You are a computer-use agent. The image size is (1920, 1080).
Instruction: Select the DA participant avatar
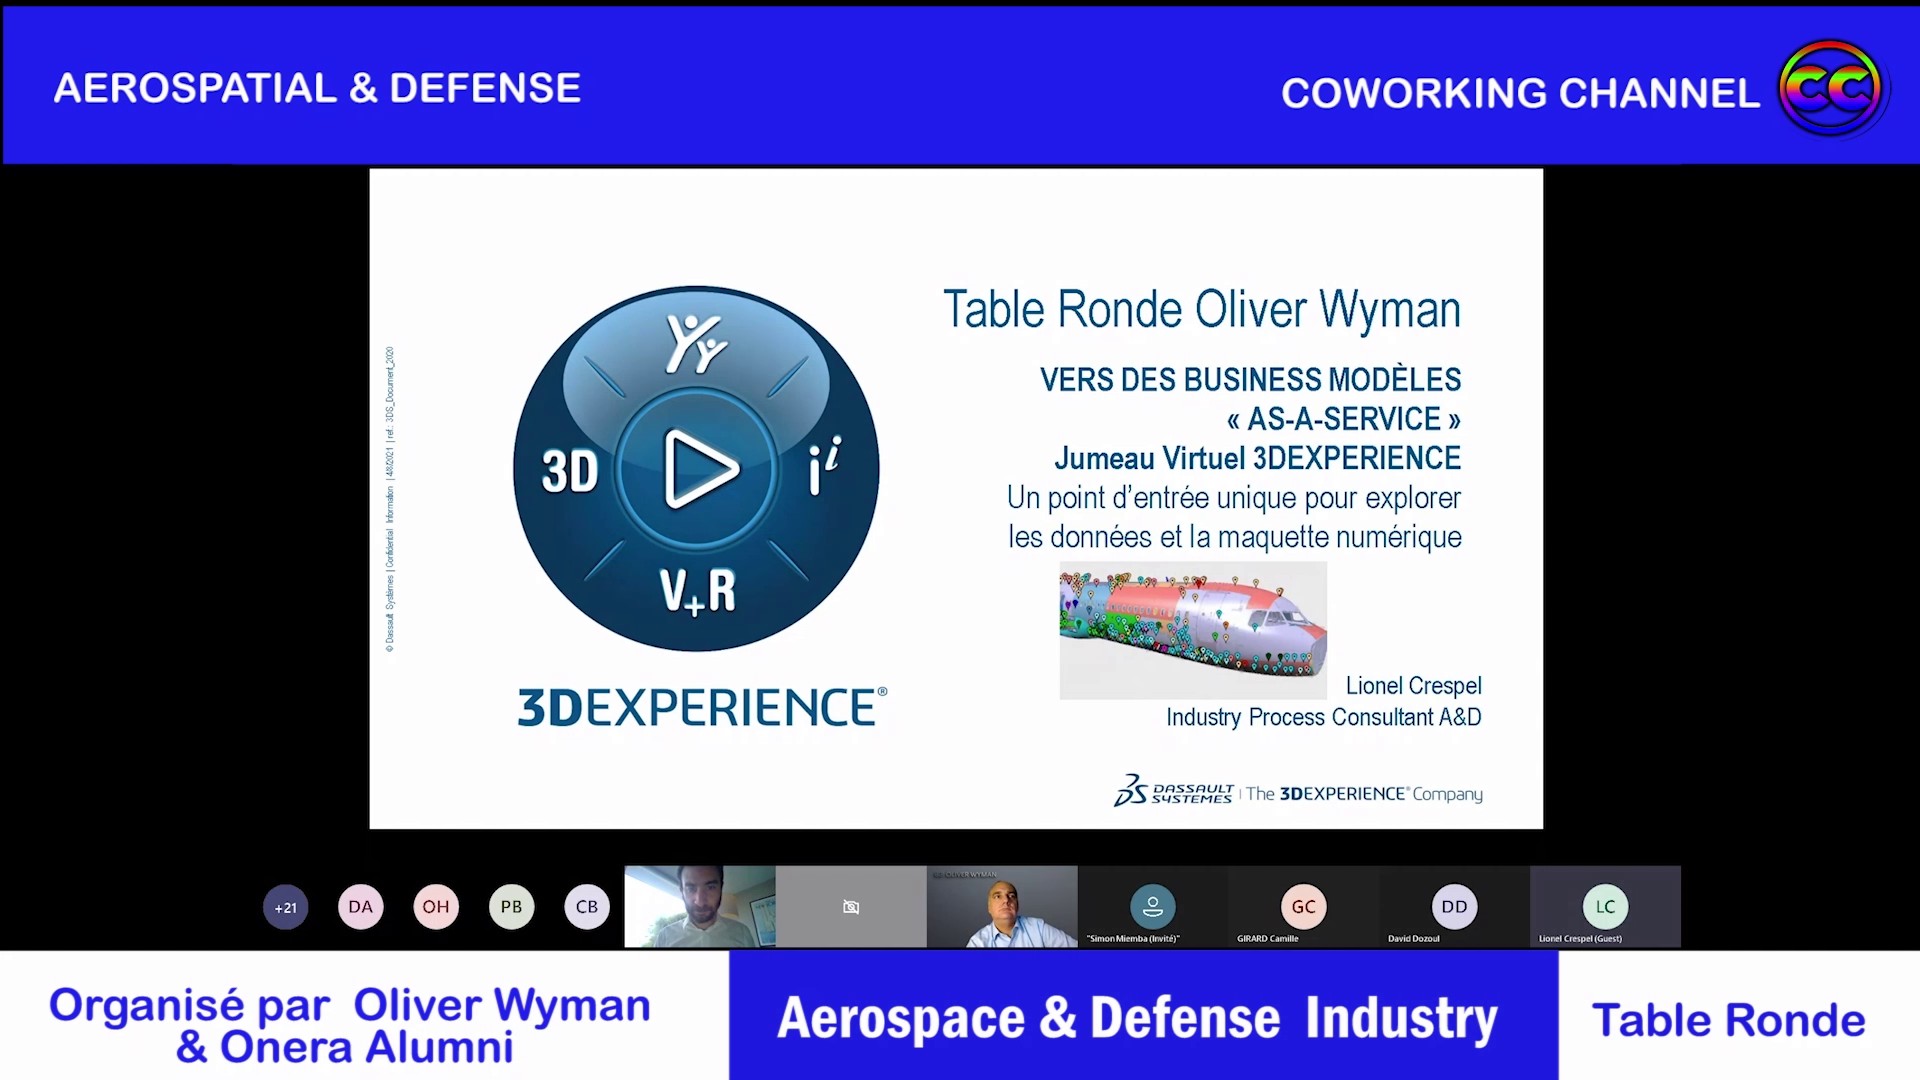[x=361, y=907]
